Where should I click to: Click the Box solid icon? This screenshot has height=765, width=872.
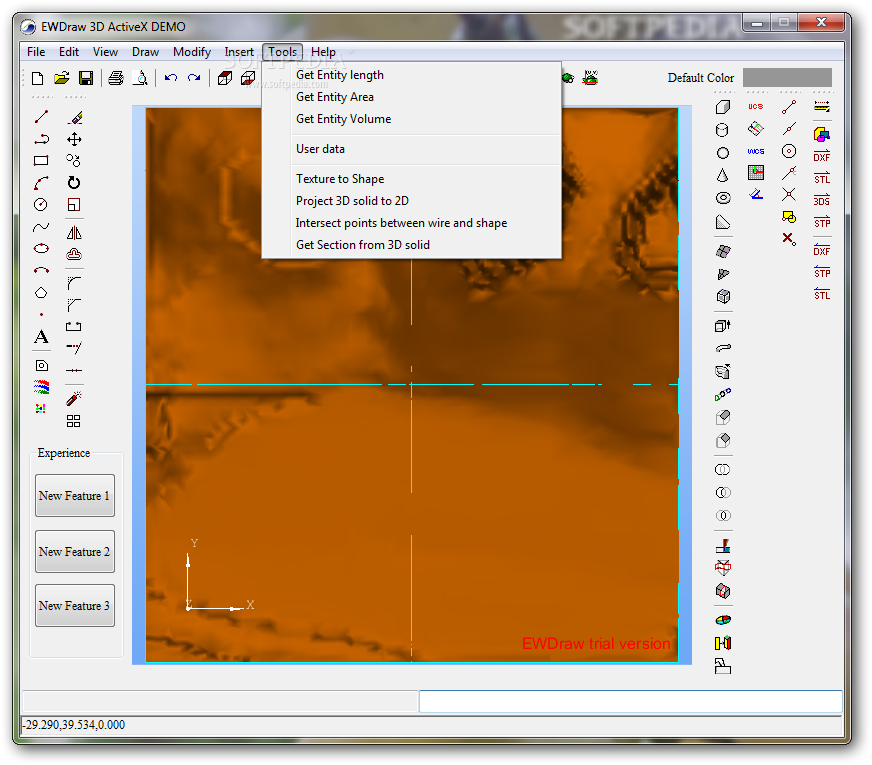pos(722,107)
